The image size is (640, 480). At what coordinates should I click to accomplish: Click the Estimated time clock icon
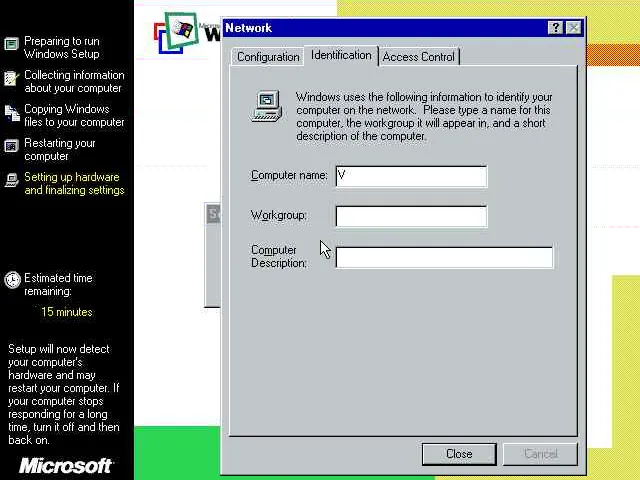pyautogui.click(x=12, y=280)
